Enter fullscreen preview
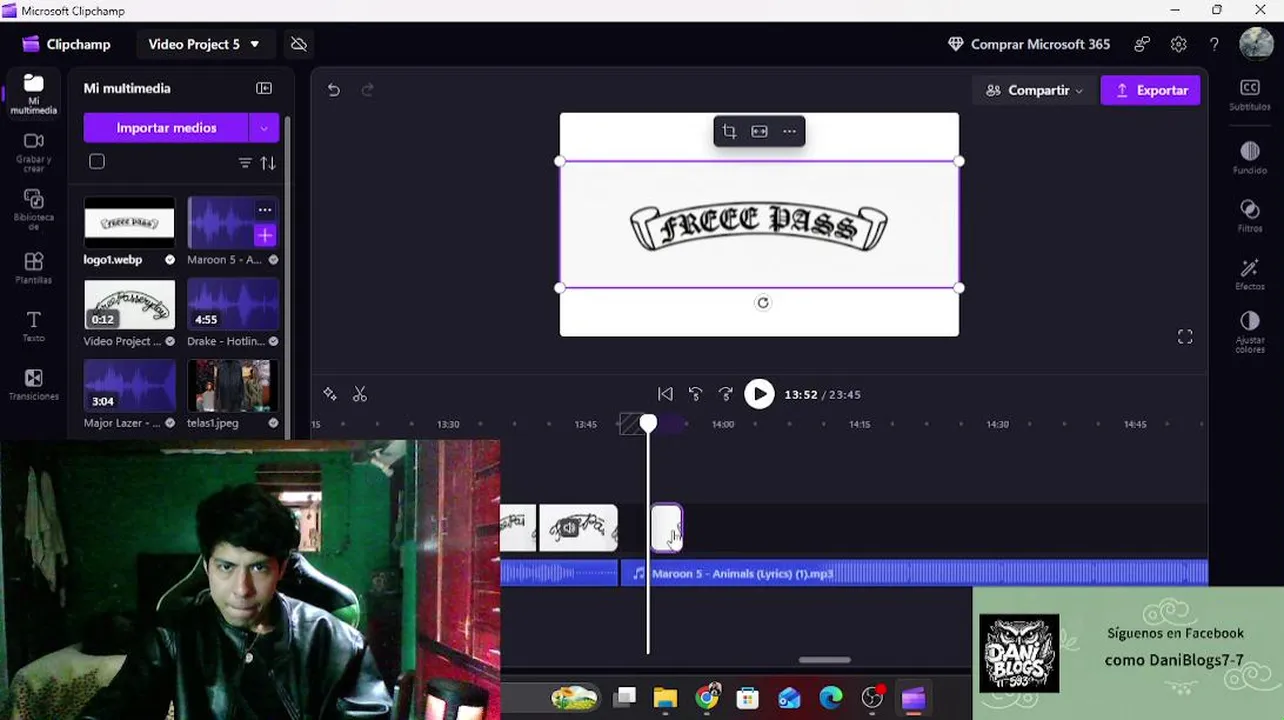This screenshot has width=1284, height=720. [1185, 337]
